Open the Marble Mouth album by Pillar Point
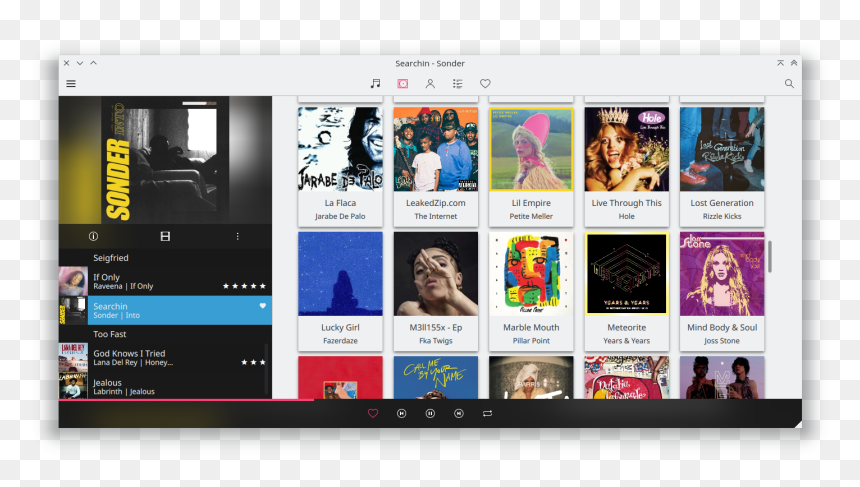 531,291
